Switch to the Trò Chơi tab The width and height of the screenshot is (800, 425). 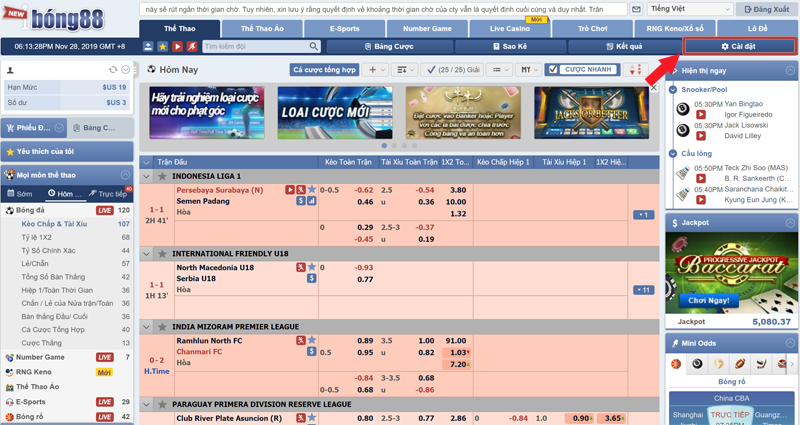(x=592, y=29)
